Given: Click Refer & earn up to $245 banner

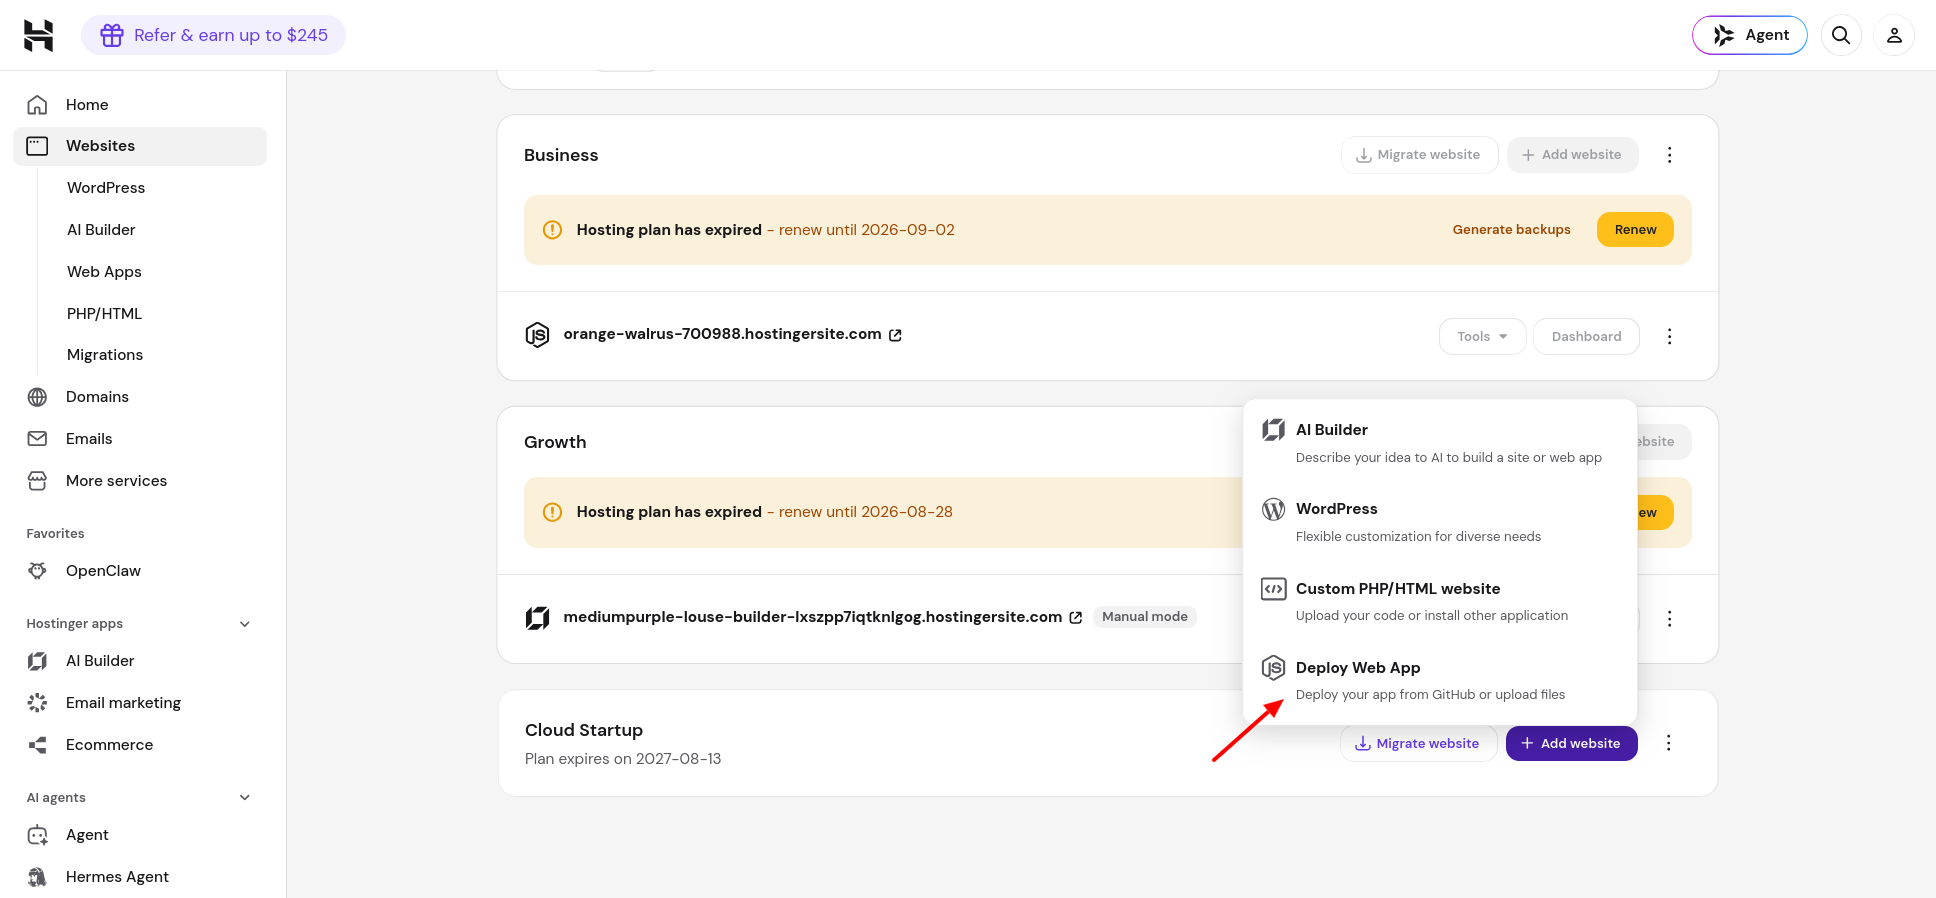Looking at the screenshot, I should pyautogui.click(x=214, y=35).
